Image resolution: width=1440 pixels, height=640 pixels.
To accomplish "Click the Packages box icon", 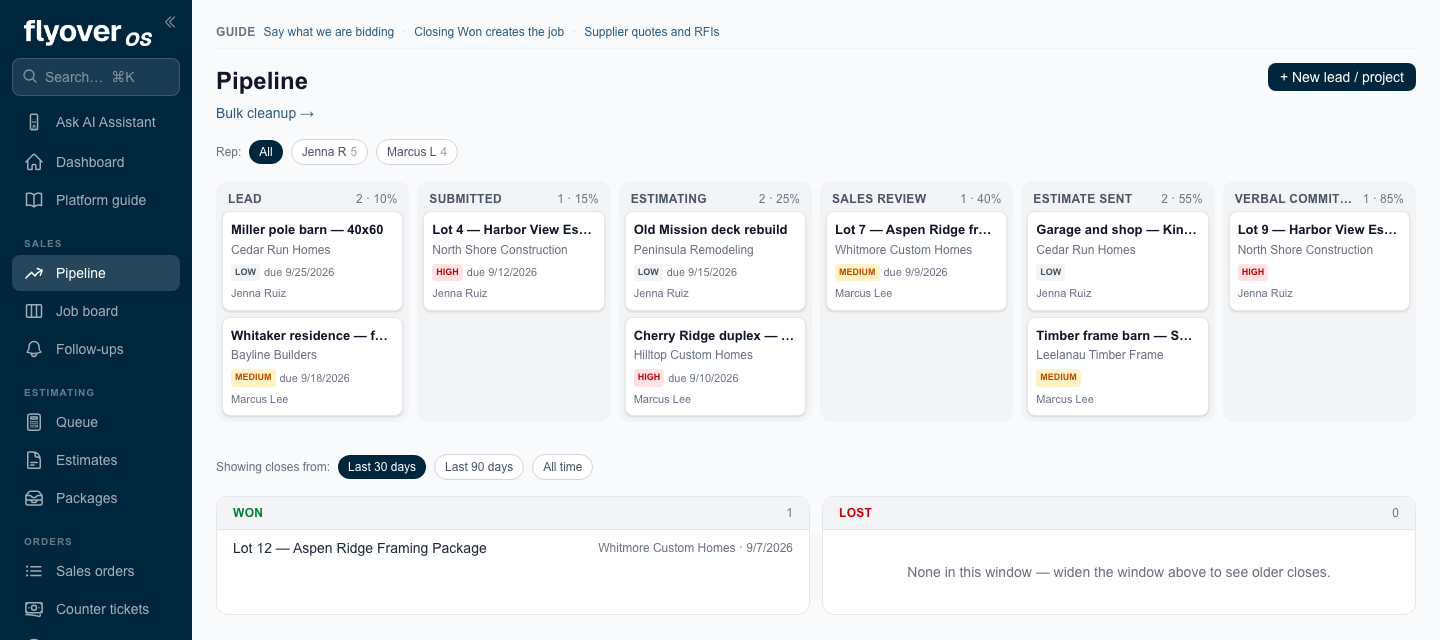I will (34, 498).
